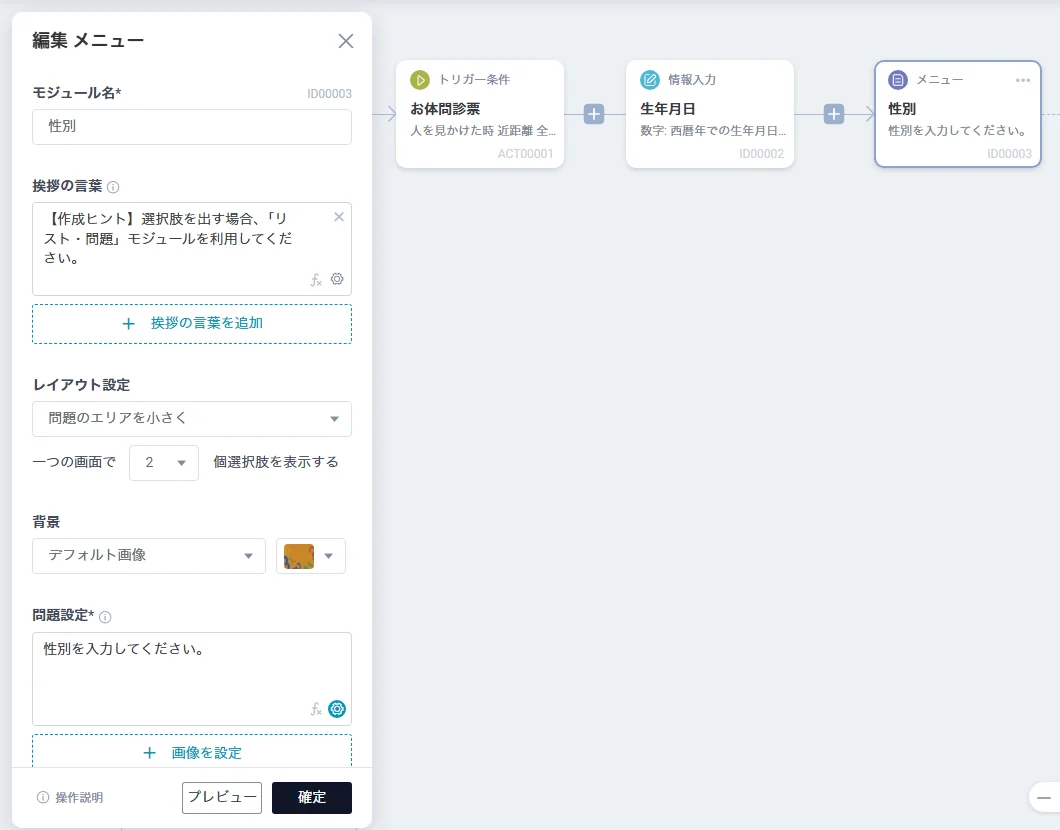Viewport: 1060px width, 830px height.
Task: Add a greeting via 挨拶の言葉を追加
Action: [192, 324]
